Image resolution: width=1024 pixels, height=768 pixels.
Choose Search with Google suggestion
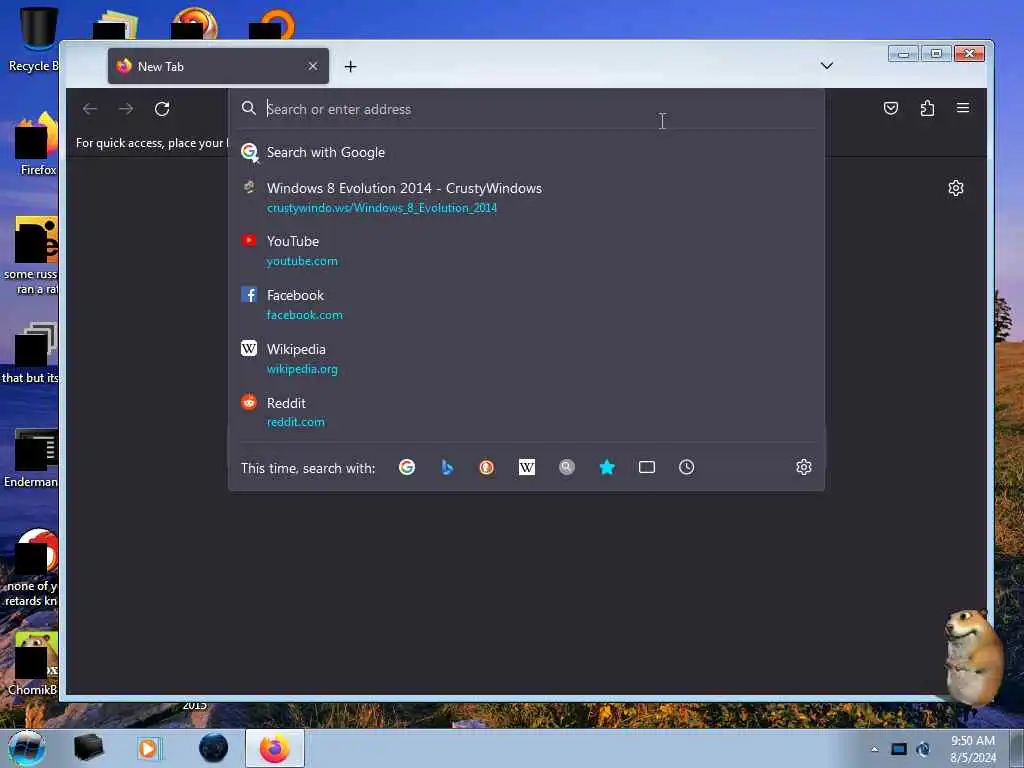click(x=526, y=152)
